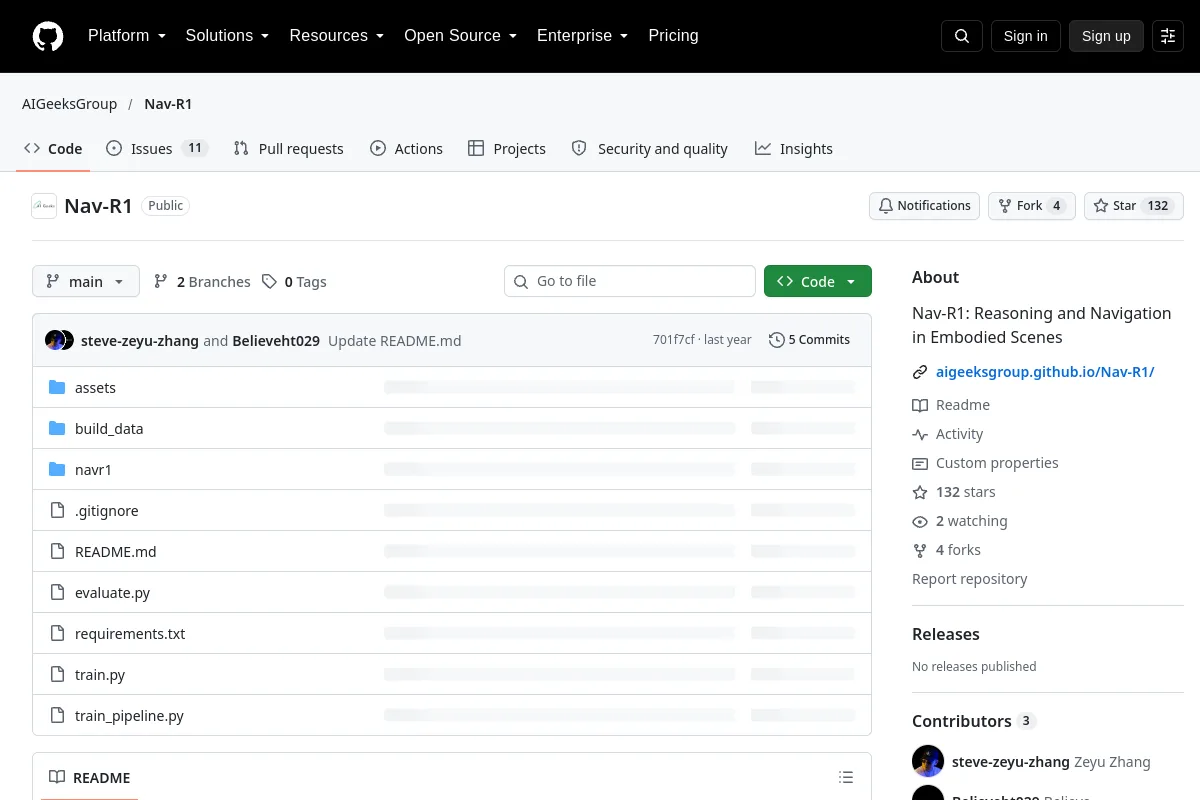Open the Insights tab
The width and height of the screenshot is (1200, 800).
[x=794, y=149]
